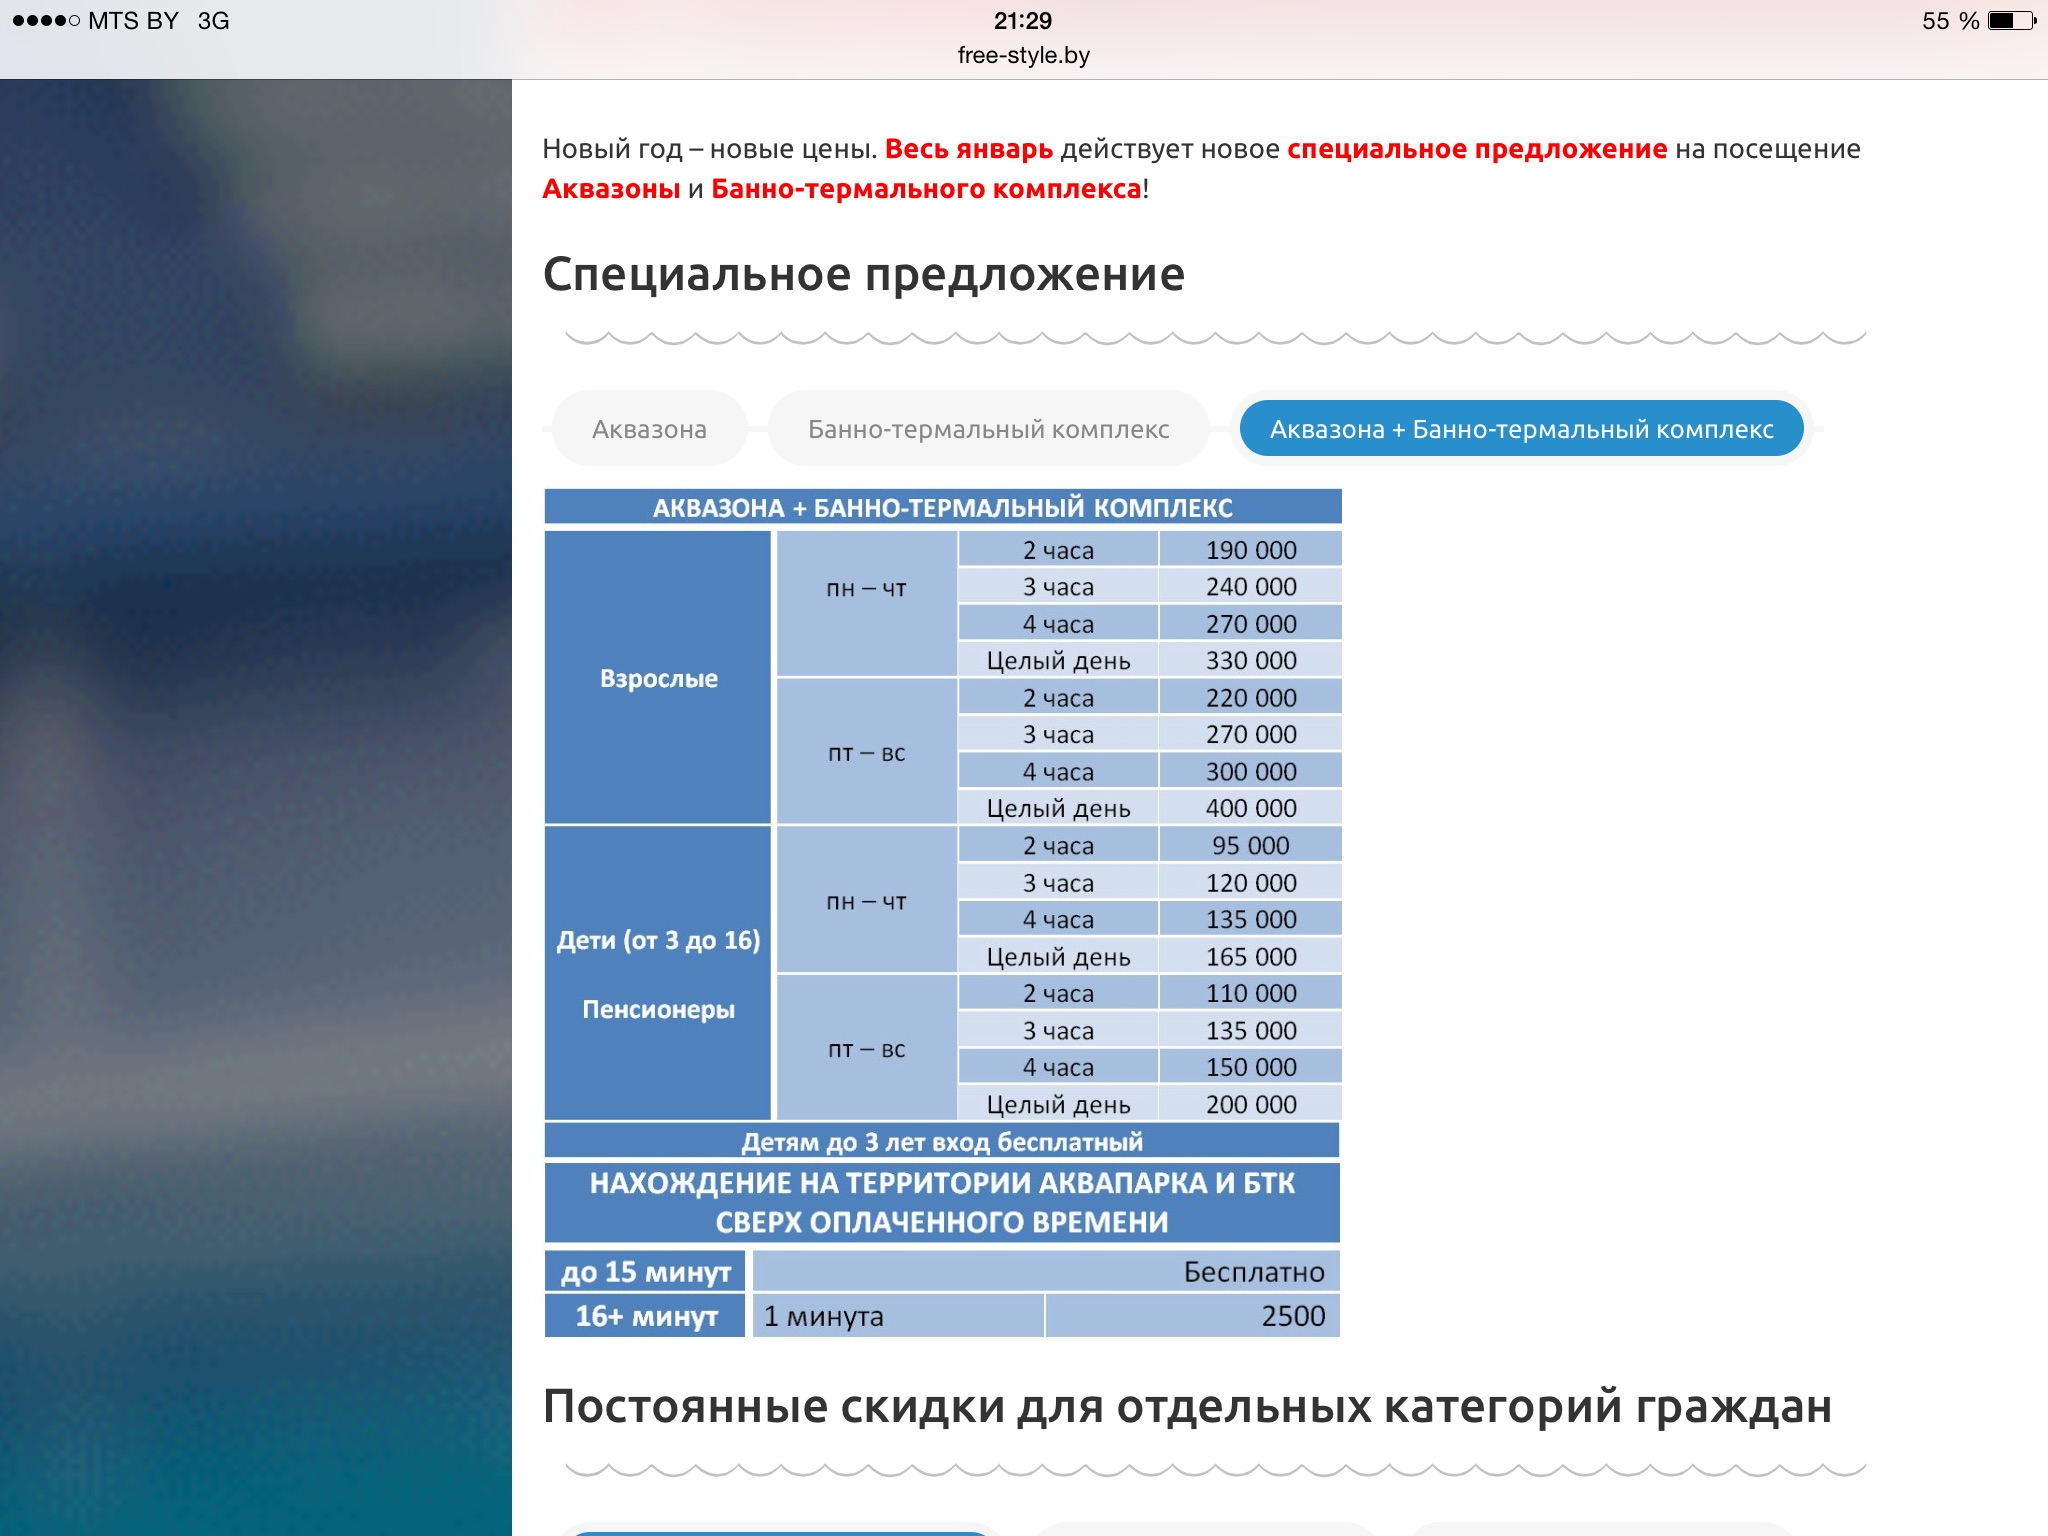Viewport: 2048px width, 1536px height.
Task: Click the 220 000 price cell
Action: point(1250,698)
